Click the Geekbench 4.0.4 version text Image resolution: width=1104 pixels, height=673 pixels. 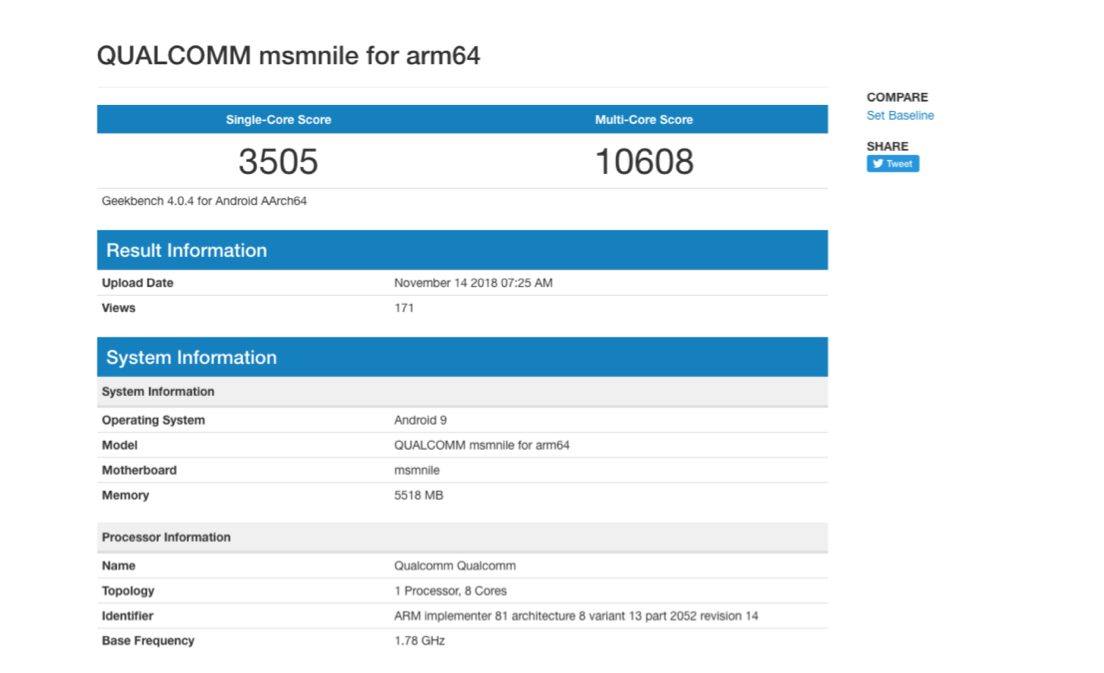(x=204, y=201)
